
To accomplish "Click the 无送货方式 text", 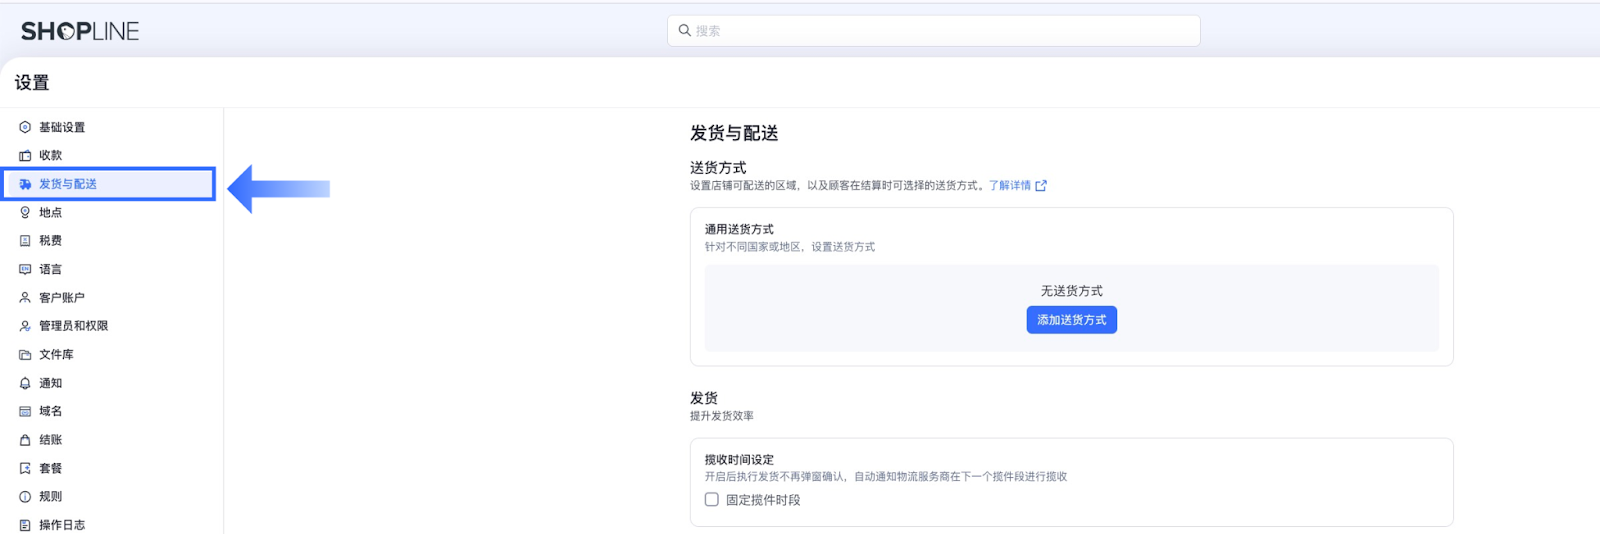I will coord(1071,291).
